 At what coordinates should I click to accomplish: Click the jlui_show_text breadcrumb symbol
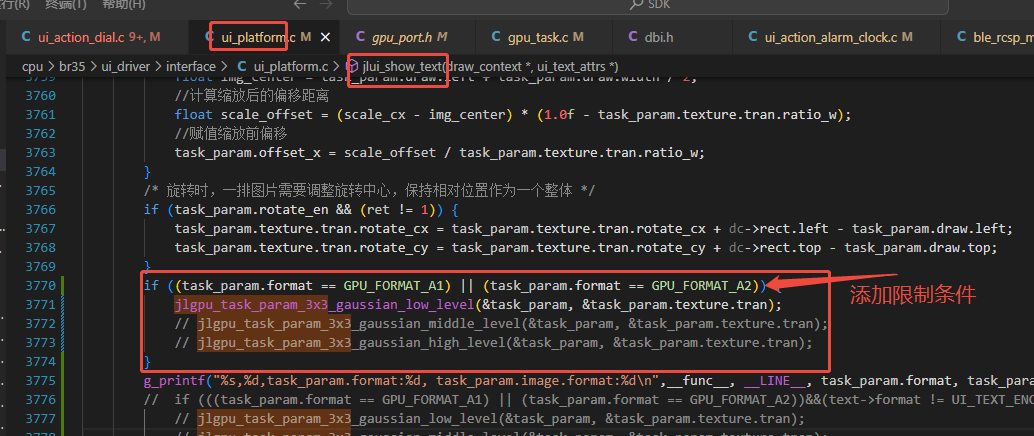402,67
